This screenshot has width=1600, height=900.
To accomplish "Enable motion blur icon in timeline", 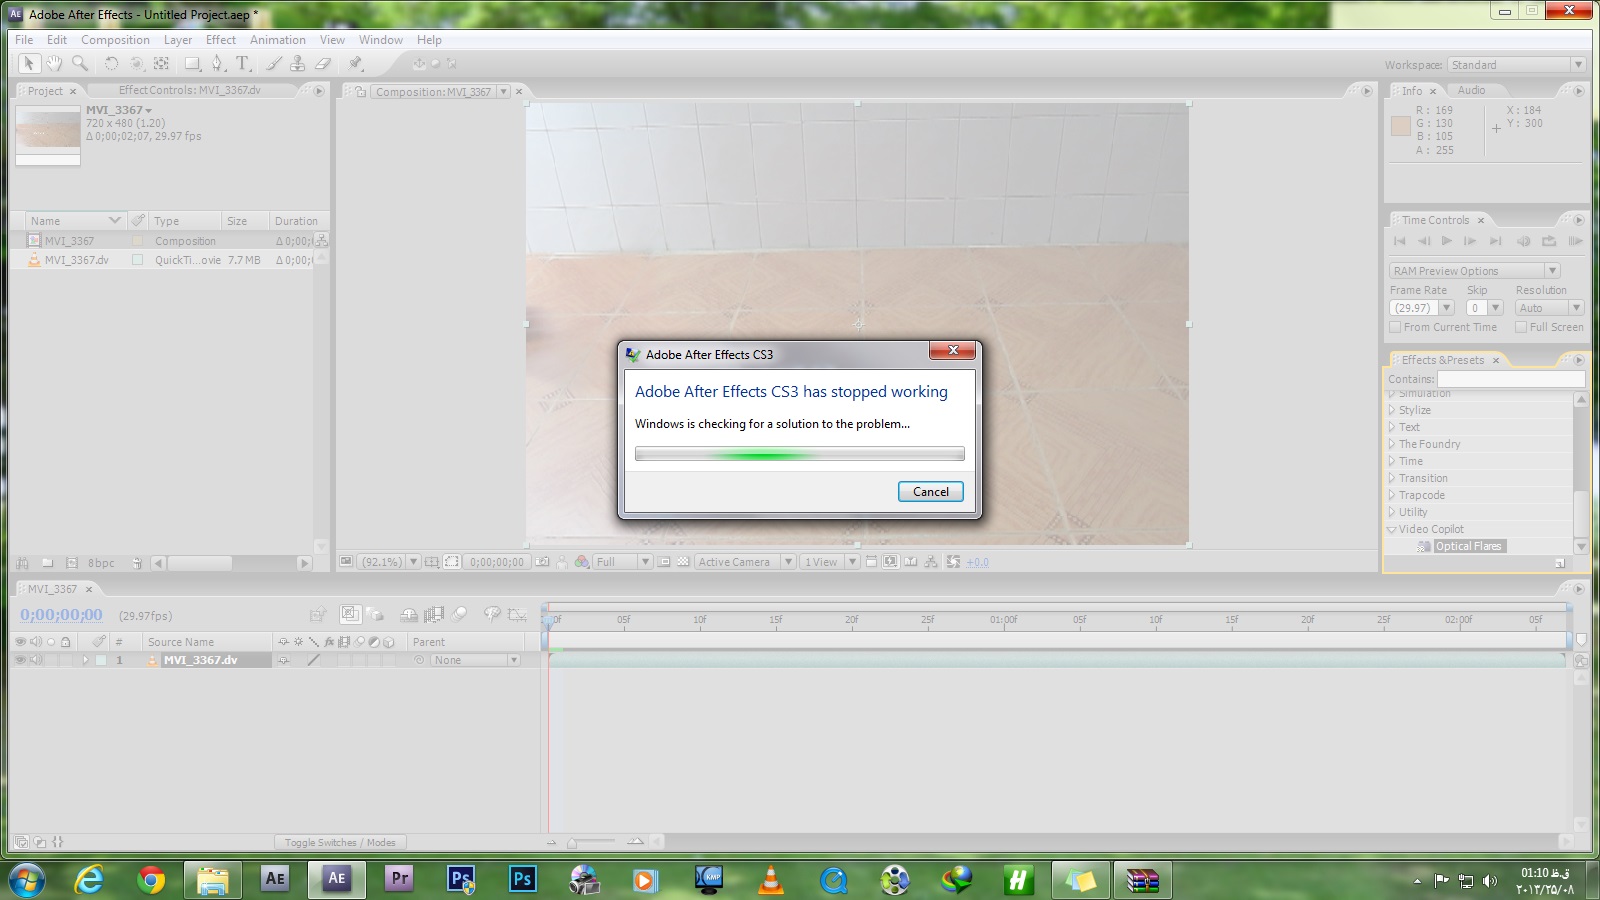I will [x=458, y=614].
